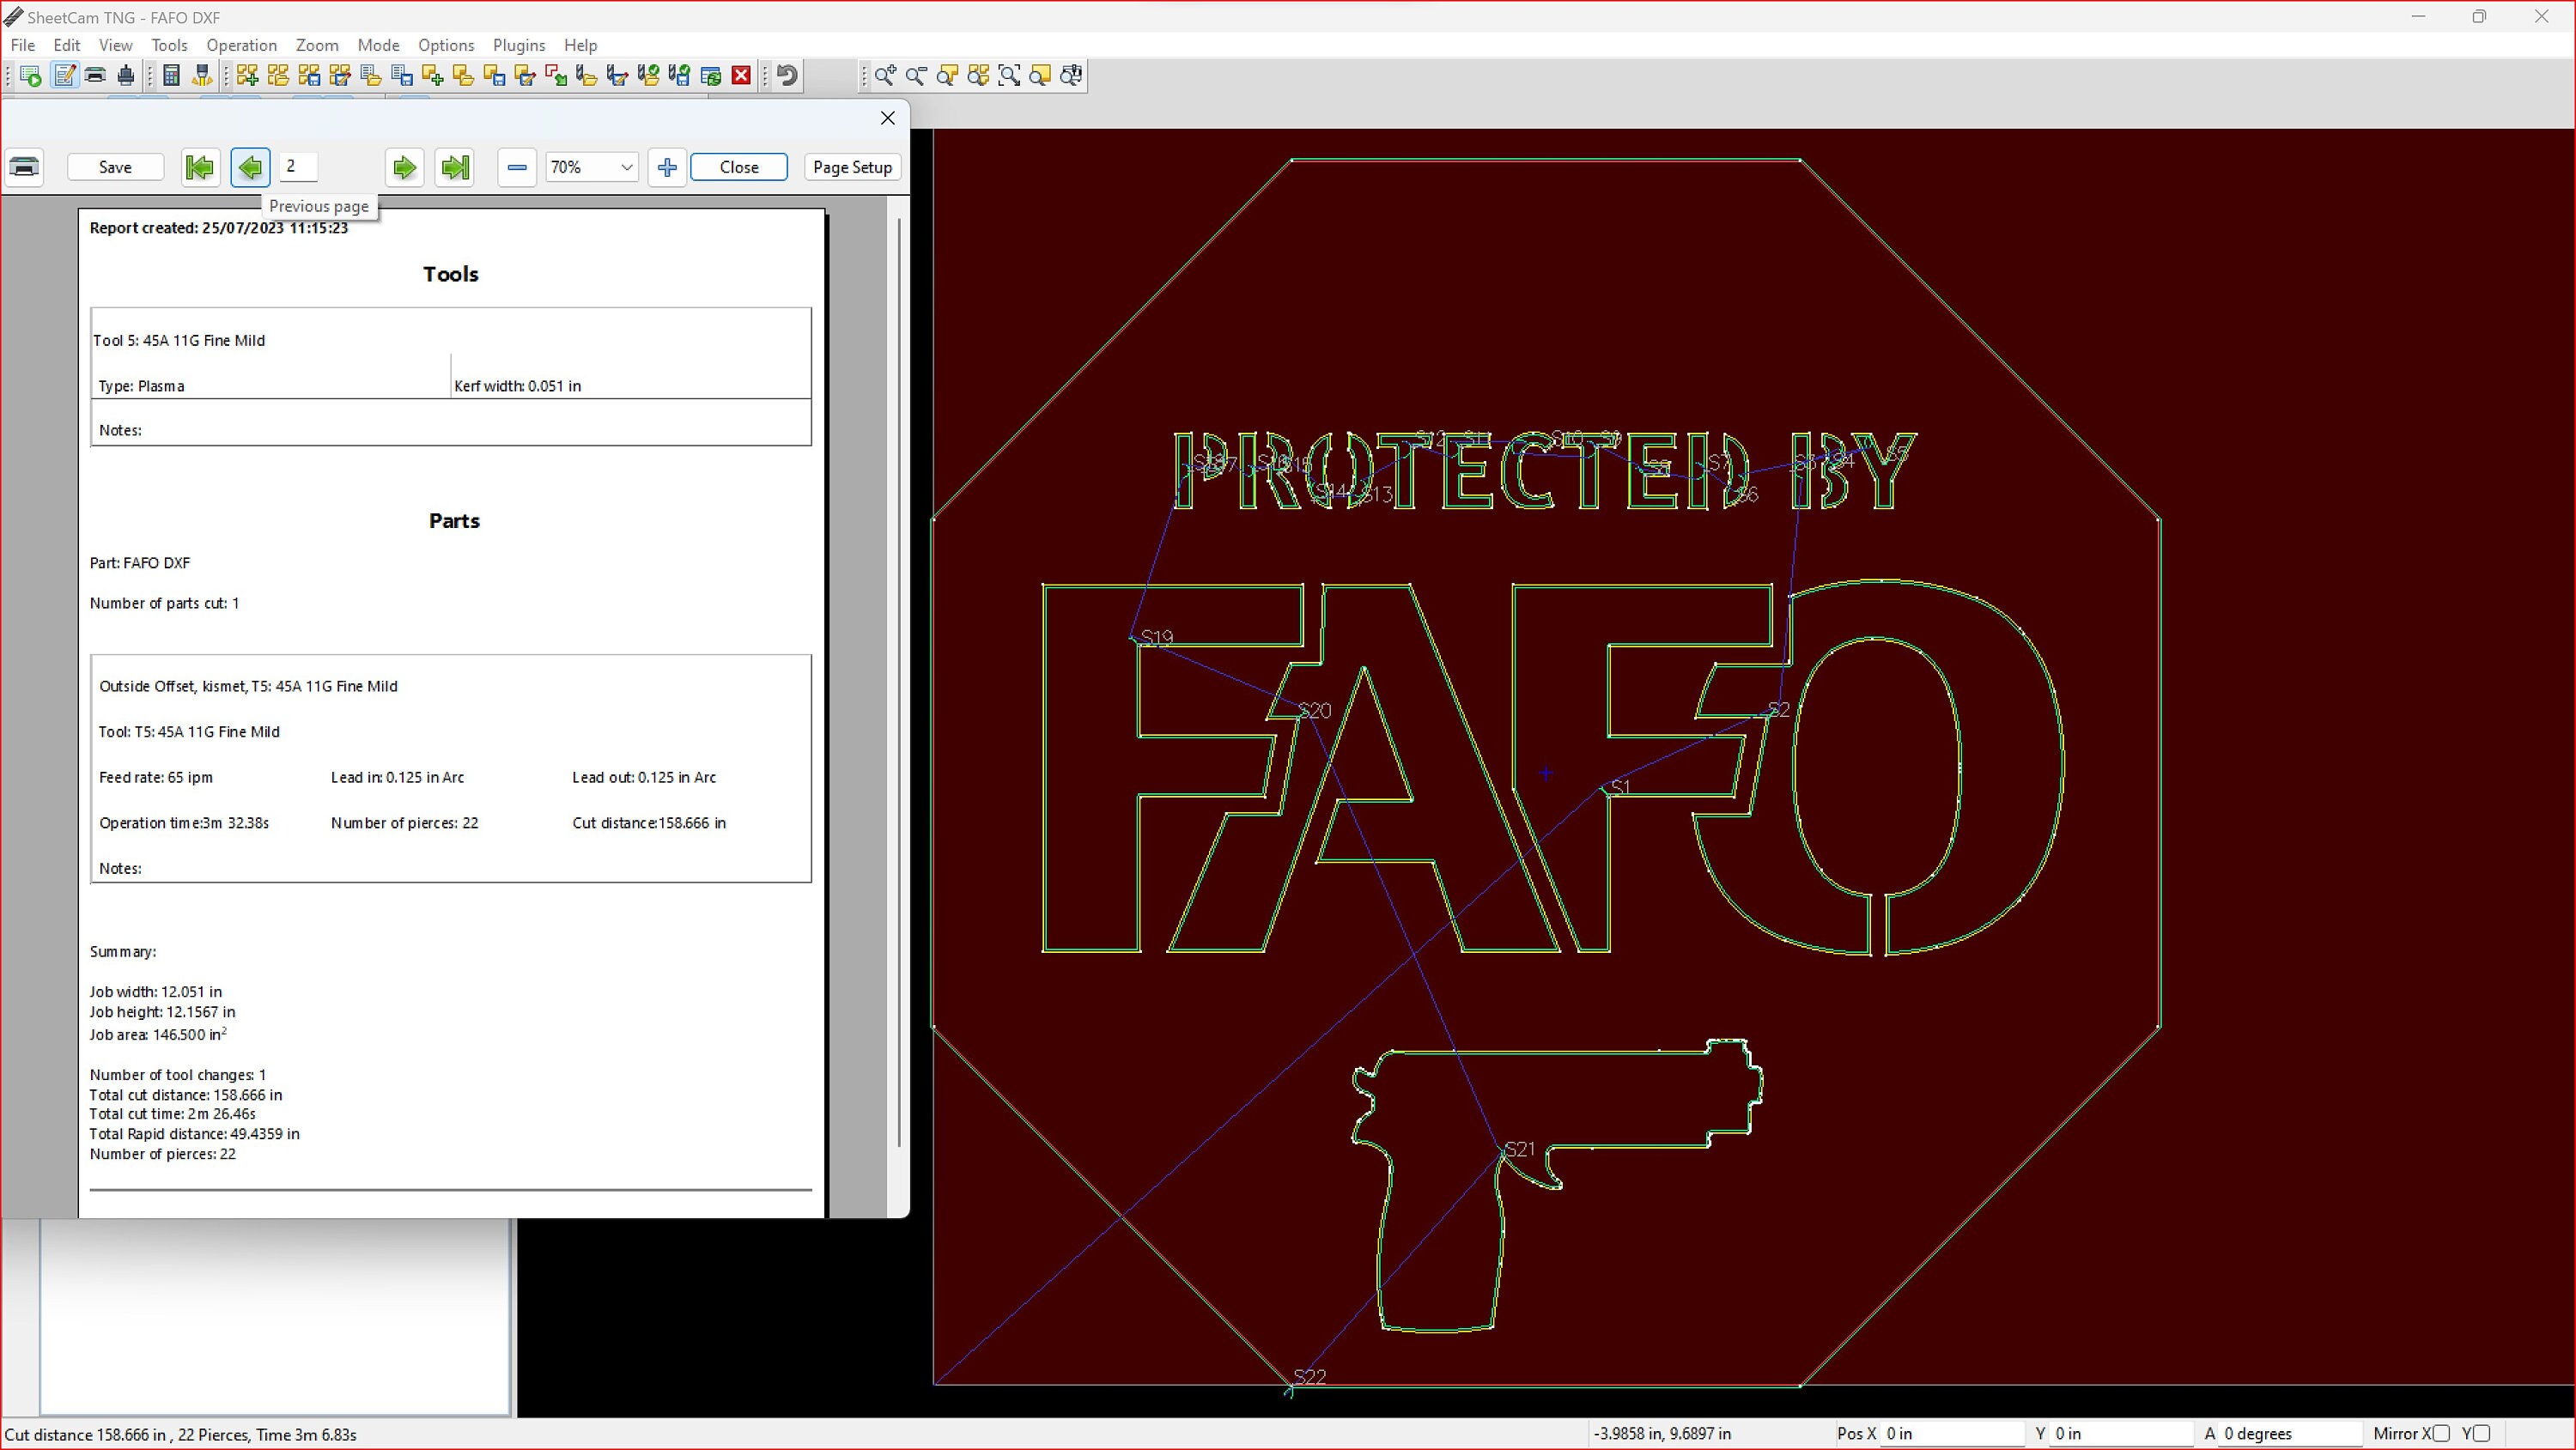Select the Zoom In tool on the toolbar
2576x1450 pixels.
pos(884,75)
